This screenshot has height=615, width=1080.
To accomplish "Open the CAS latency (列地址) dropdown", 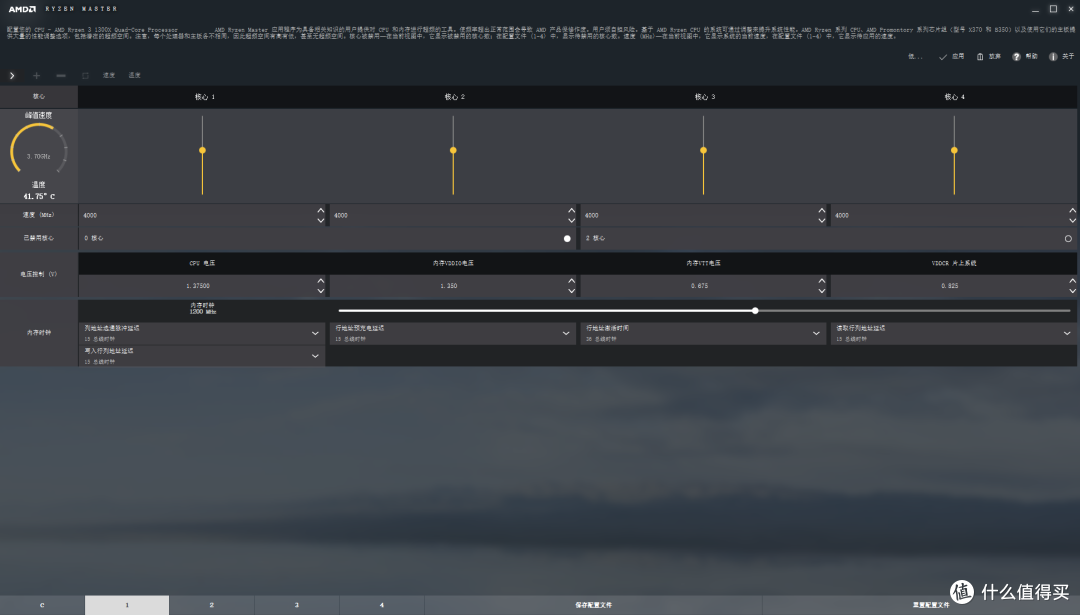I will click(x=202, y=333).
